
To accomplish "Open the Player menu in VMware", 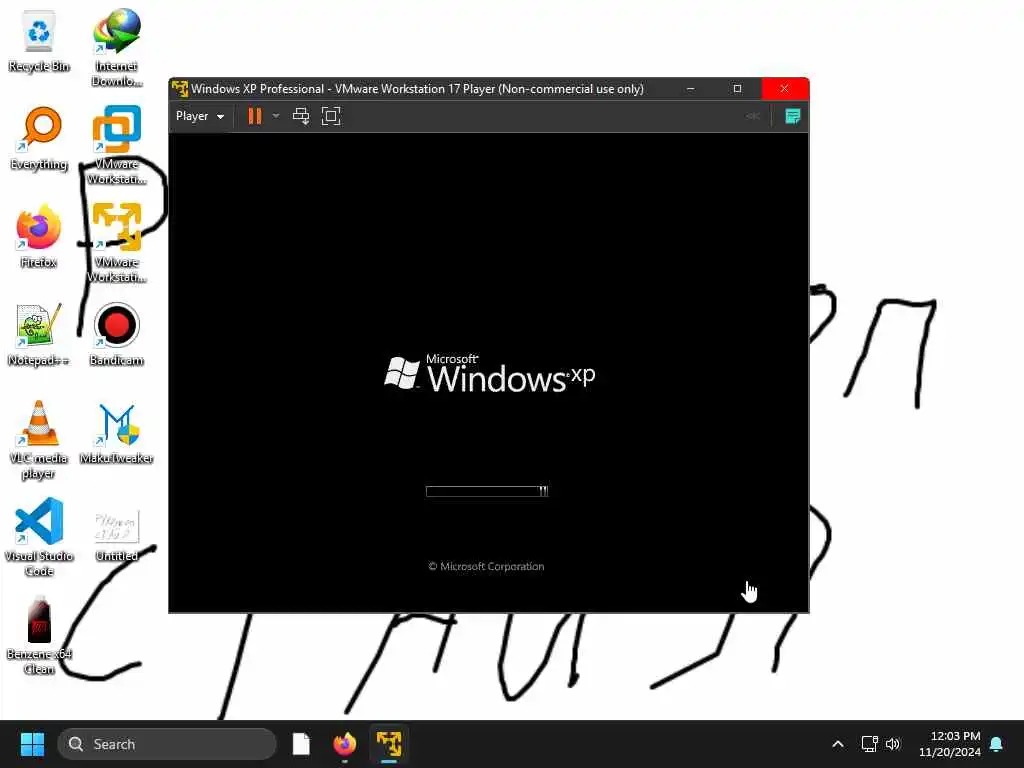I will (x=200, y=116).
